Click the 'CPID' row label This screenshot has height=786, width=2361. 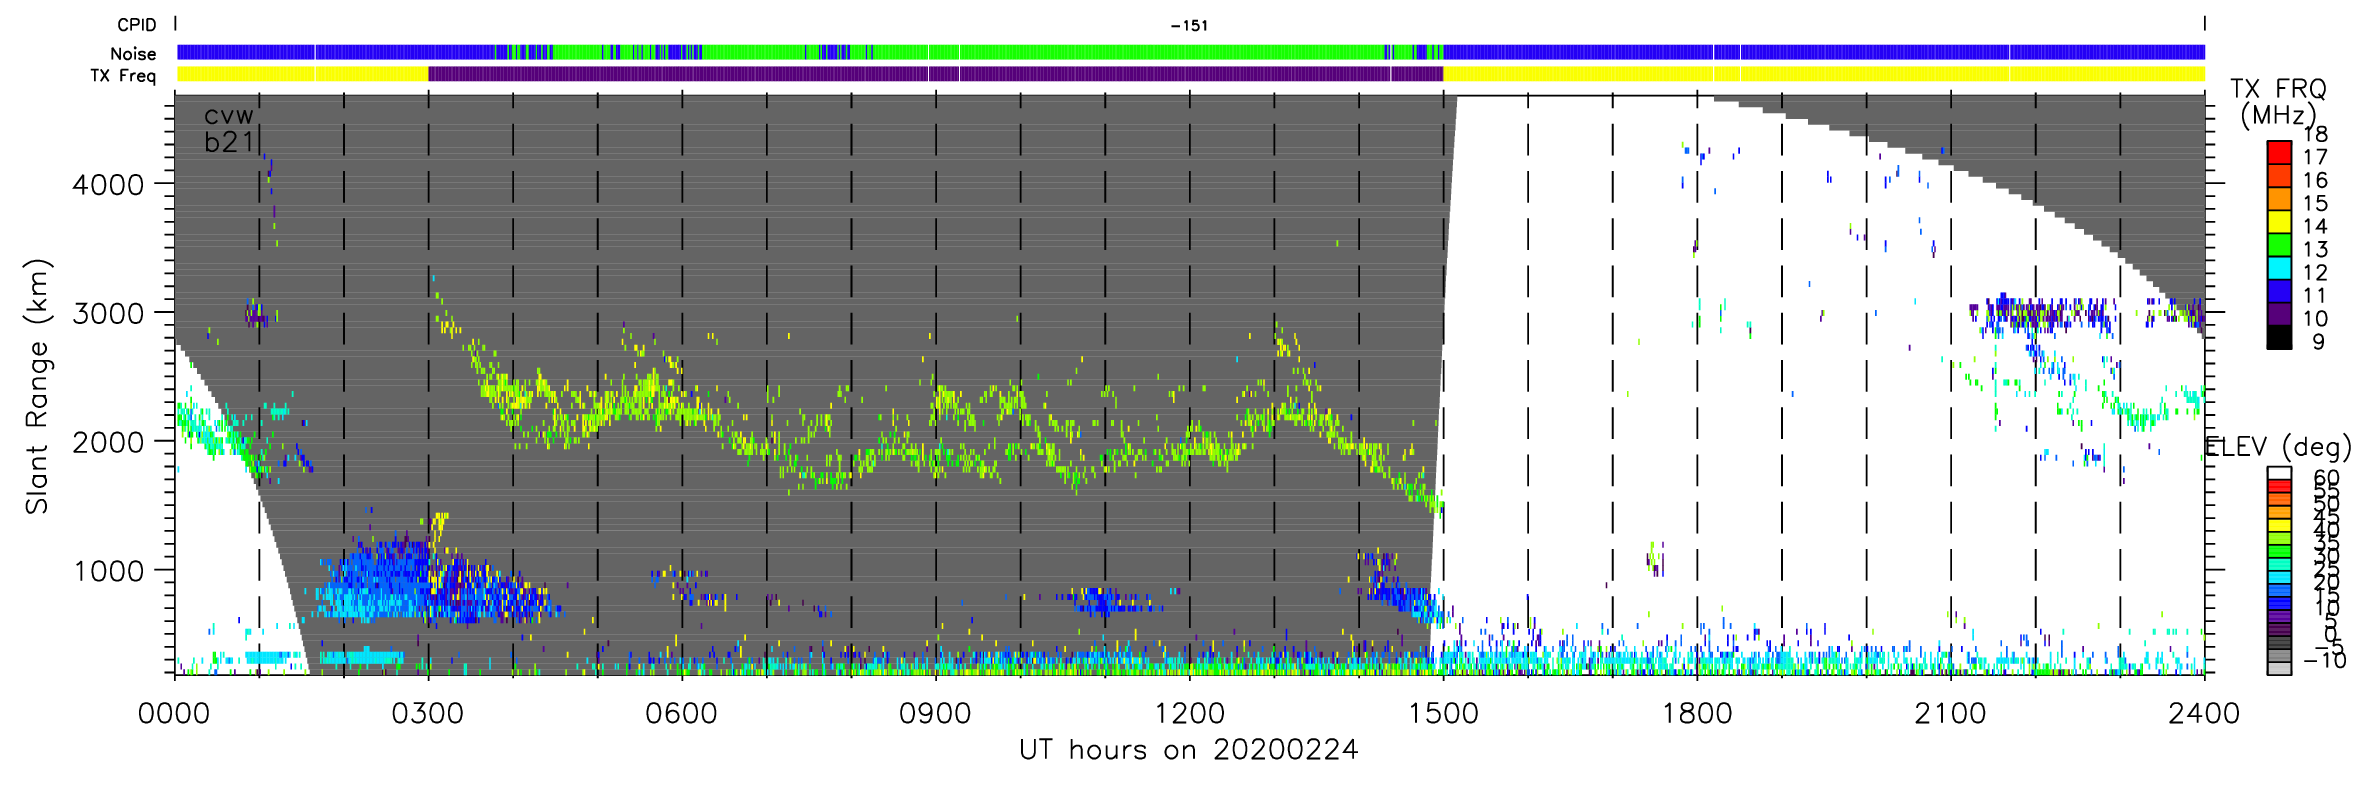[x=137, y=25]
